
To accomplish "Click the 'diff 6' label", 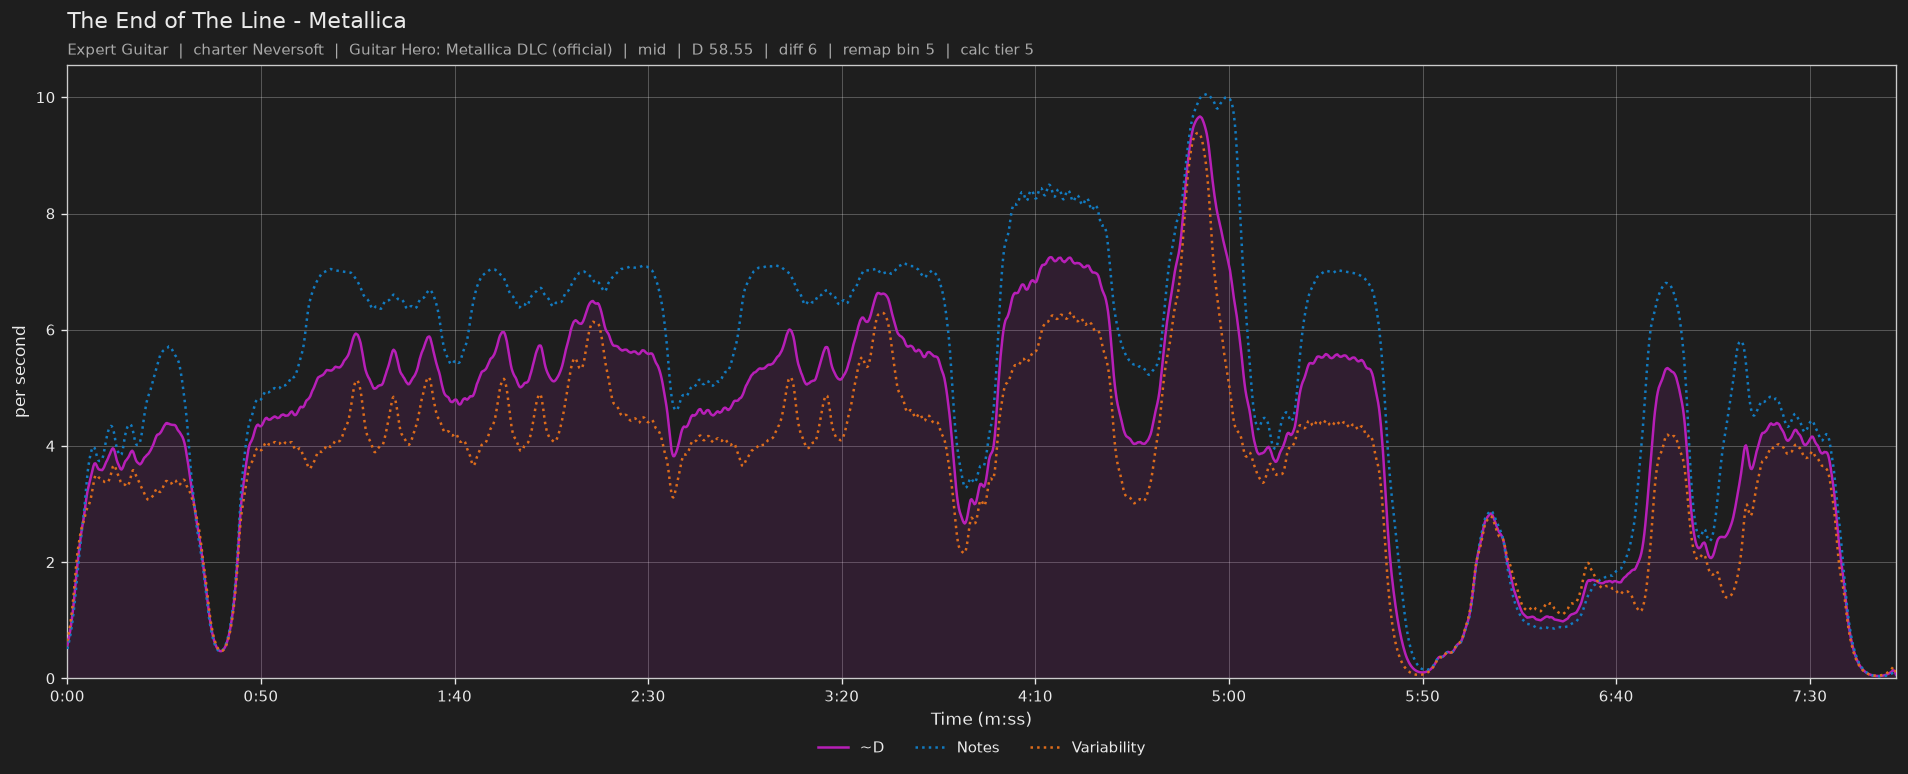I will click(x=798, y=49).
